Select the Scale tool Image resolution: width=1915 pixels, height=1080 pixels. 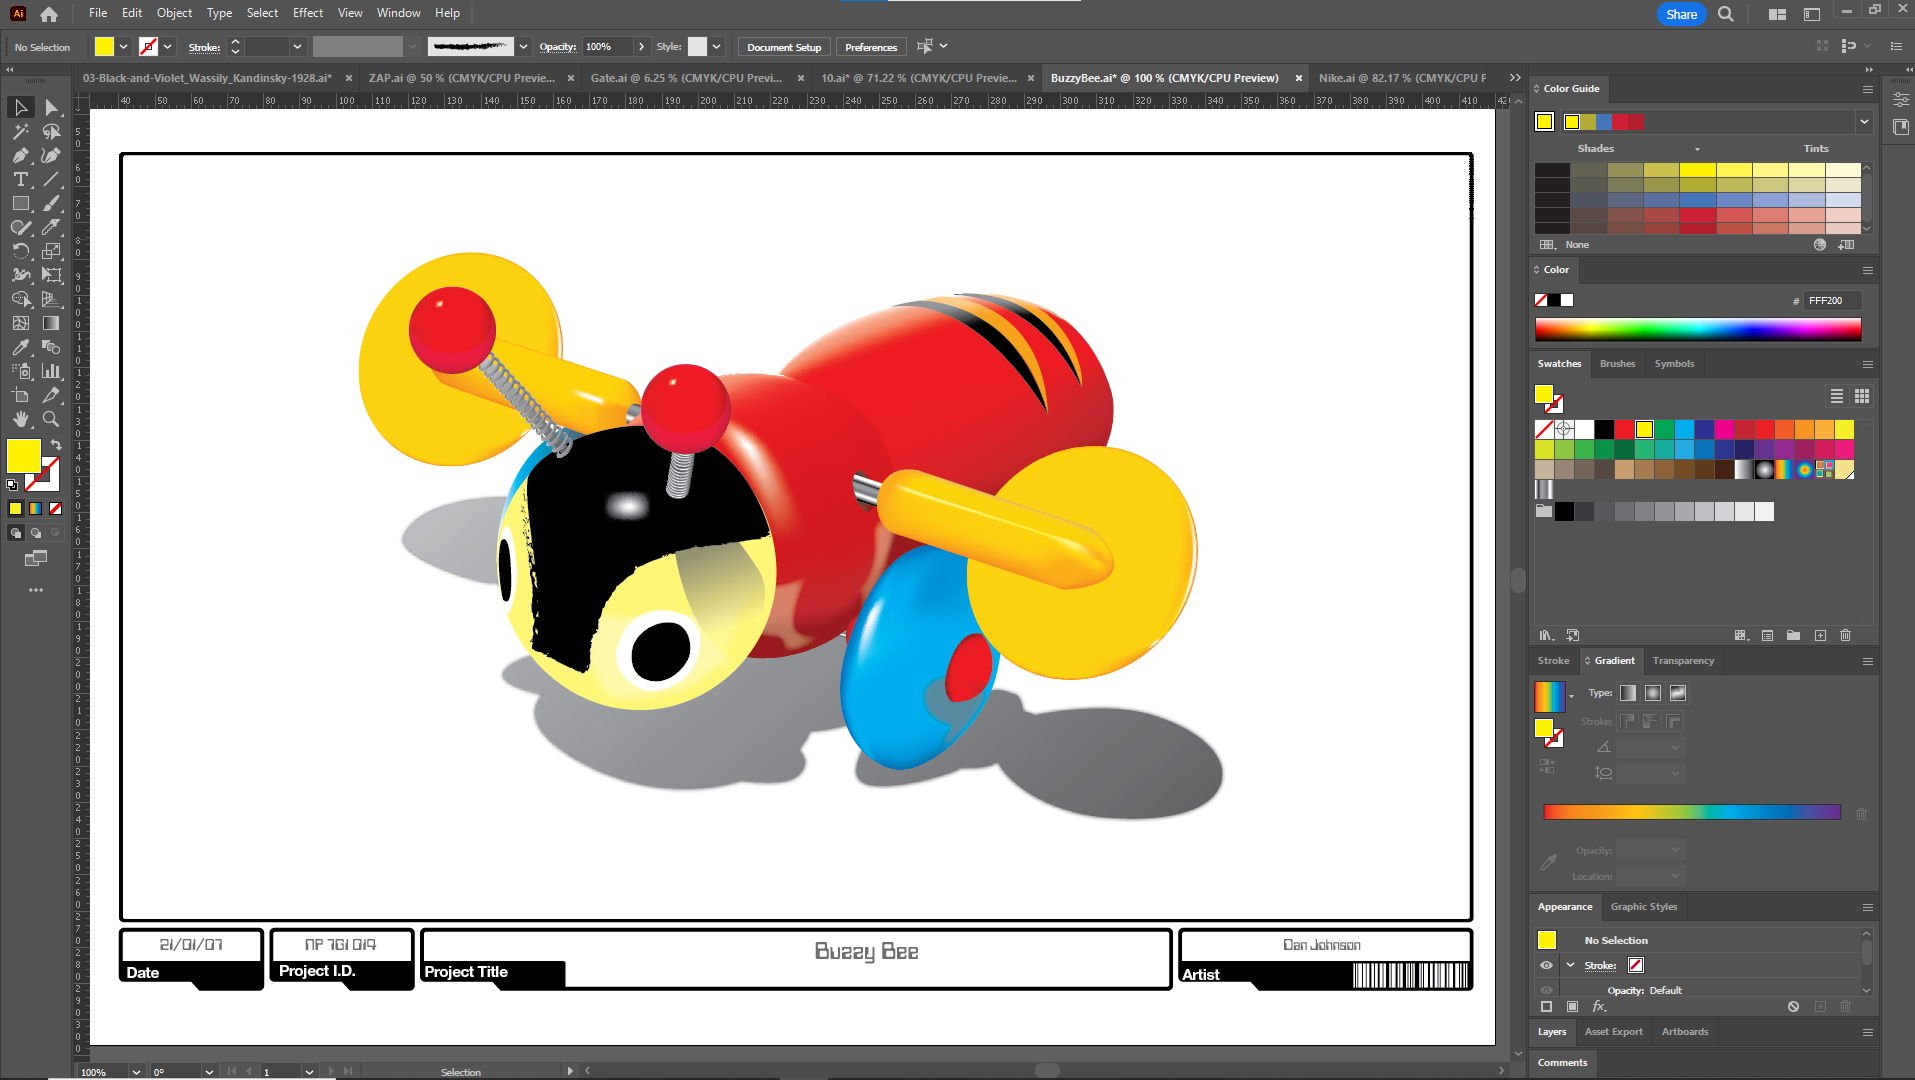coord(51,251)
